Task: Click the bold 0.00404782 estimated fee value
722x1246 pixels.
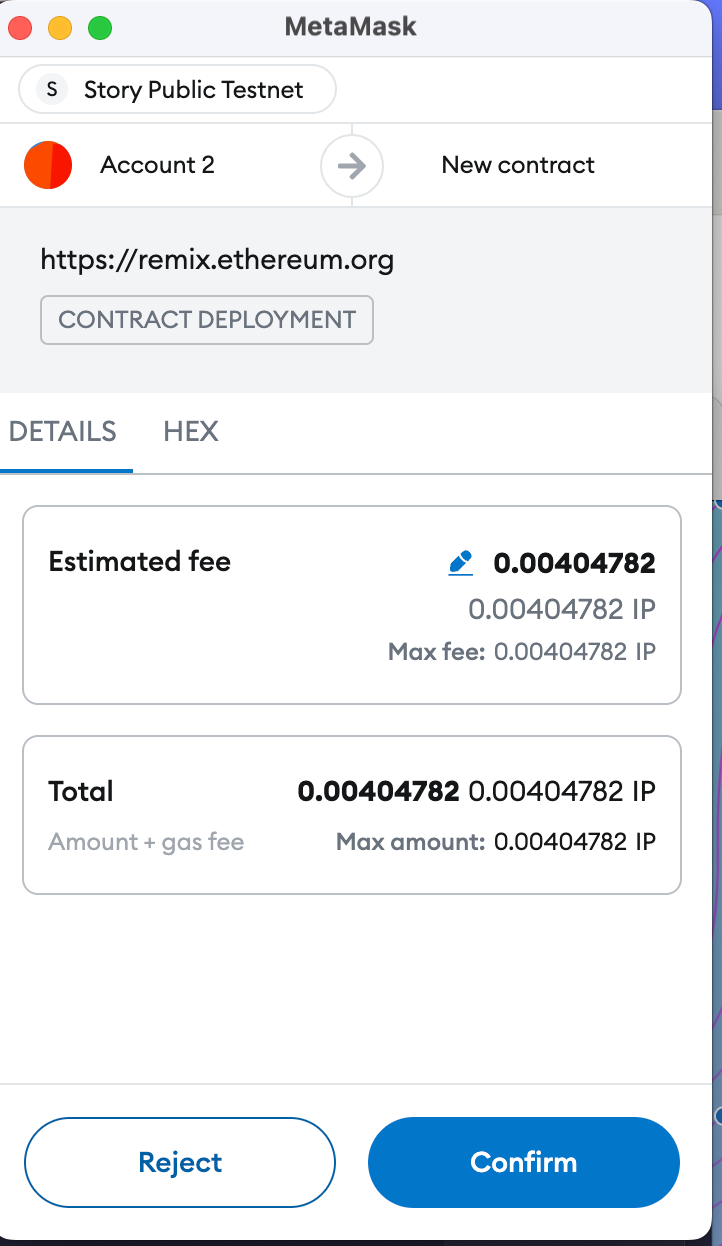Action: click(575, 563)
